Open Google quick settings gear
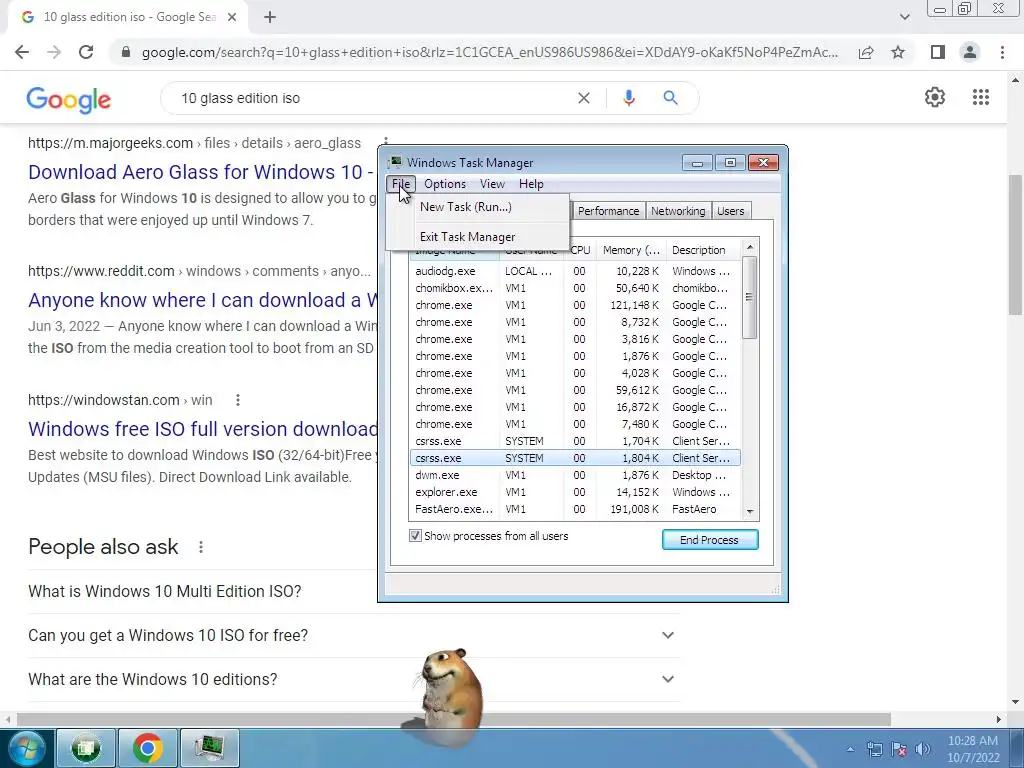Viewport: 1024px width, 768px height. [935, 97]
